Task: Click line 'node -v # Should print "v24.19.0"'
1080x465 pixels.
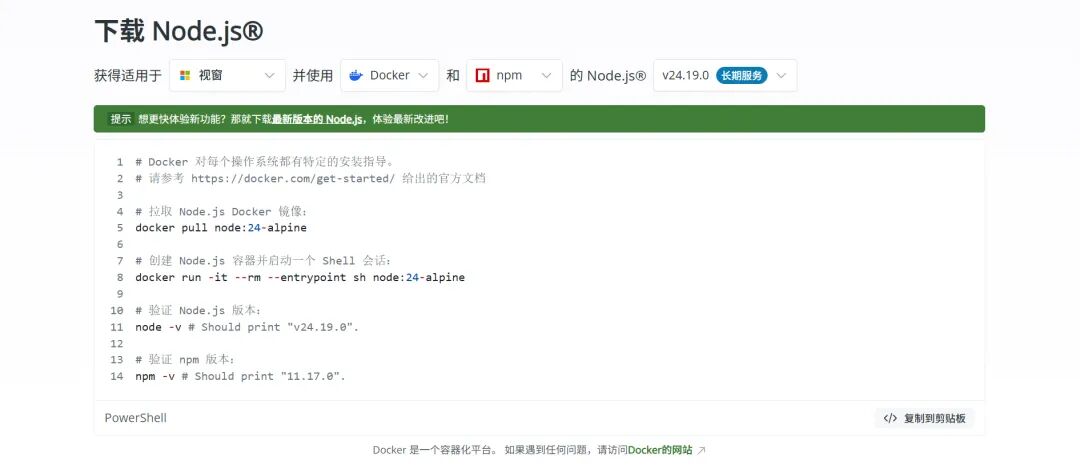Action: click(x=247, y=327)
